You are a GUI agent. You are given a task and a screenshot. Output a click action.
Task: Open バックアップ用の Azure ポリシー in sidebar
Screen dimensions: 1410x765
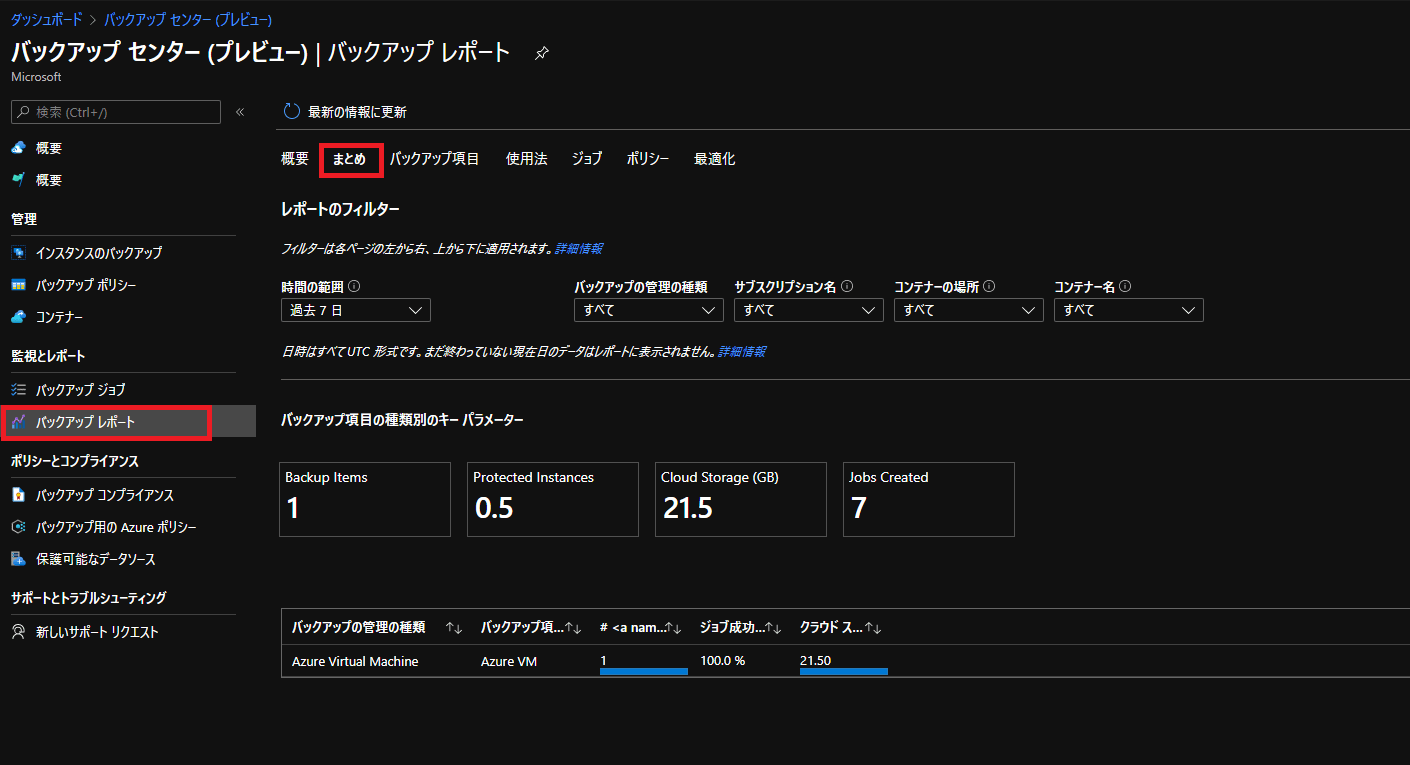118,527
